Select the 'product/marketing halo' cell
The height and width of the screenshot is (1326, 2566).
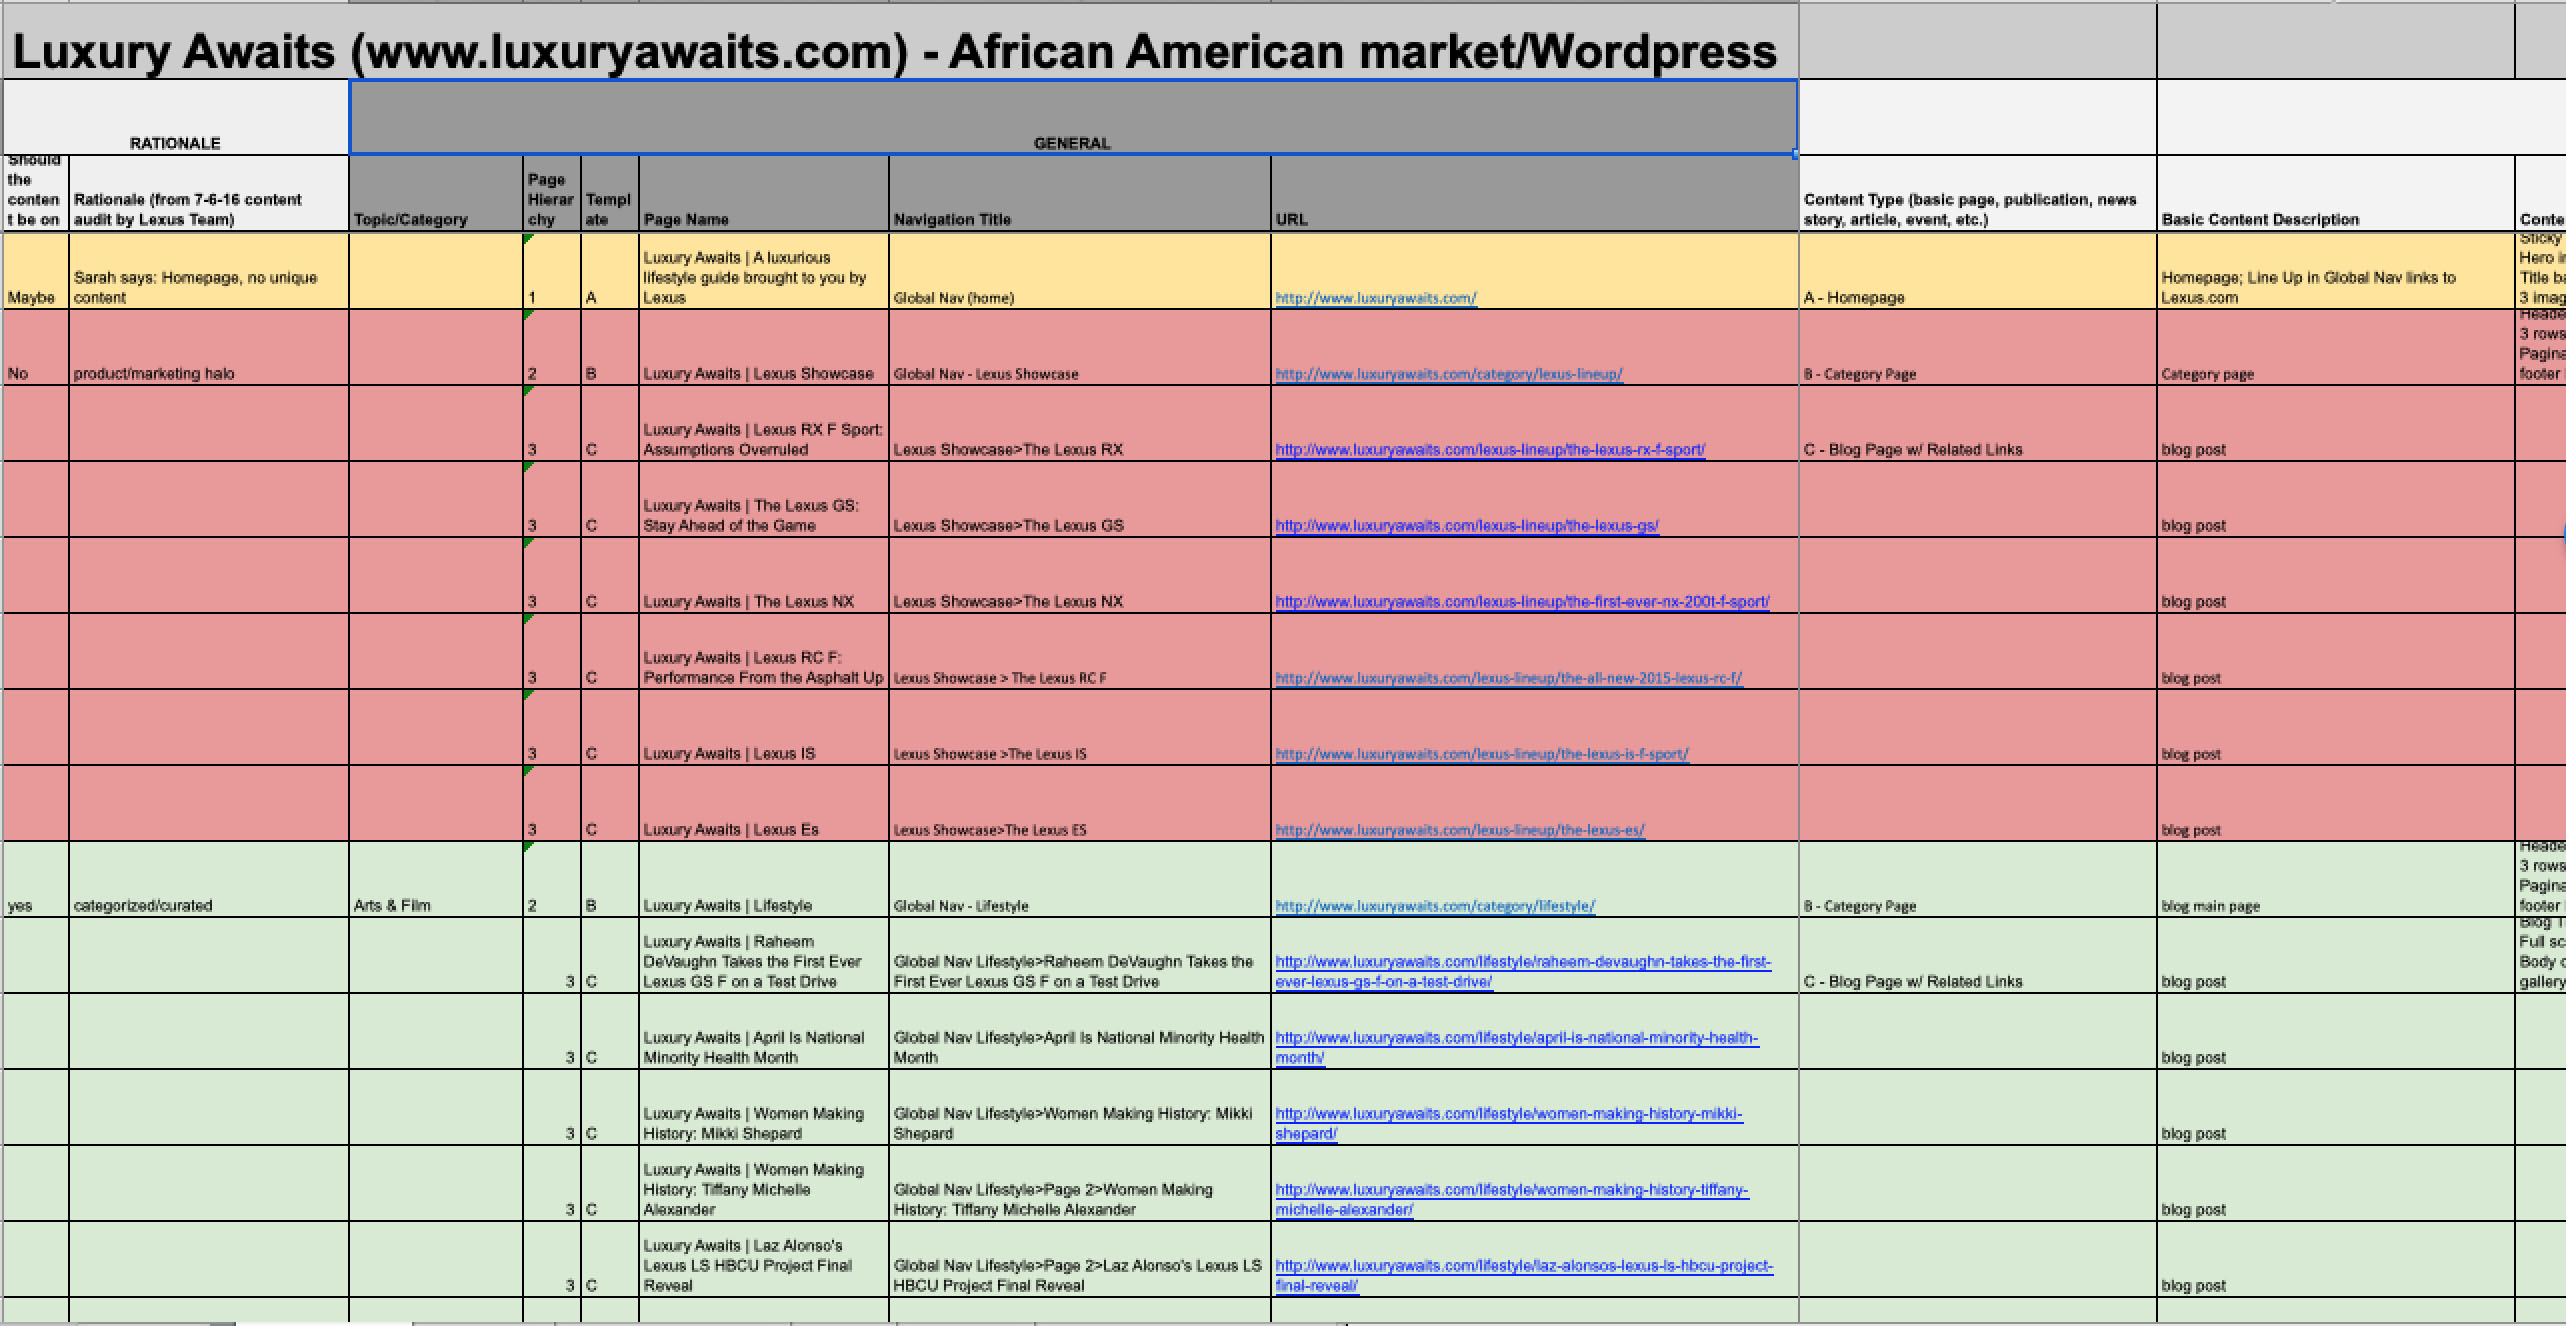coord(209,347)
